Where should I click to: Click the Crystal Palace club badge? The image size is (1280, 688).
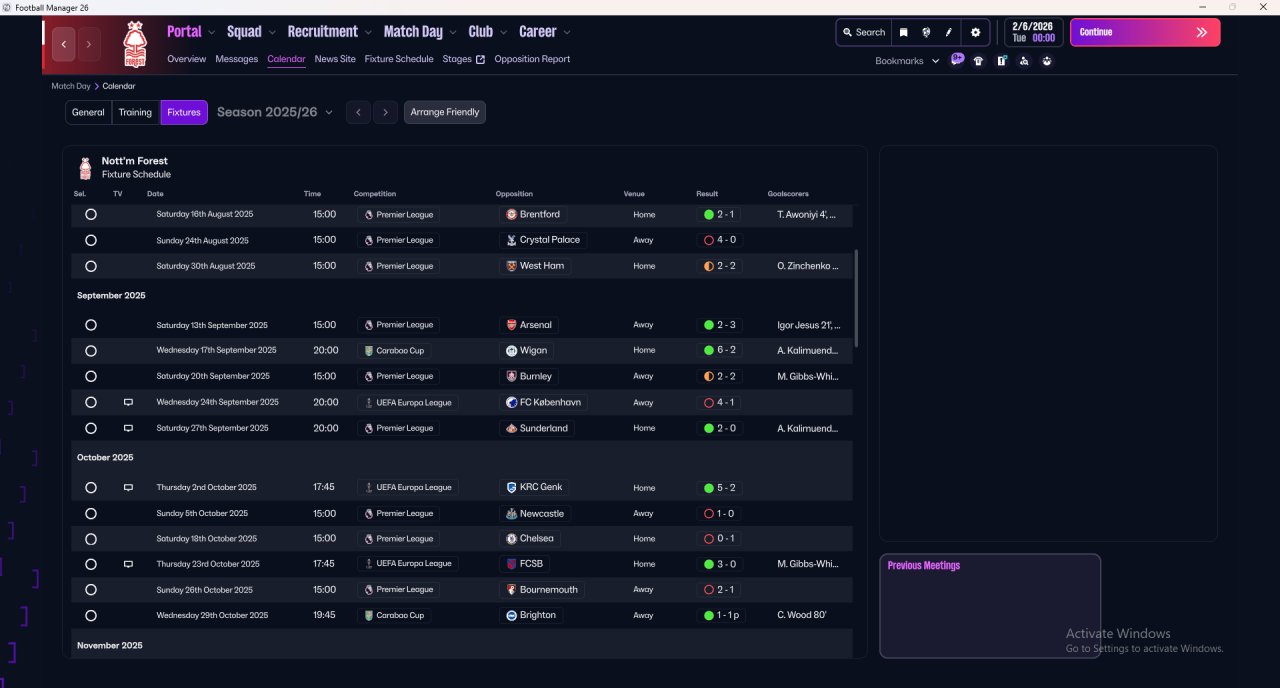coord(511,240)
